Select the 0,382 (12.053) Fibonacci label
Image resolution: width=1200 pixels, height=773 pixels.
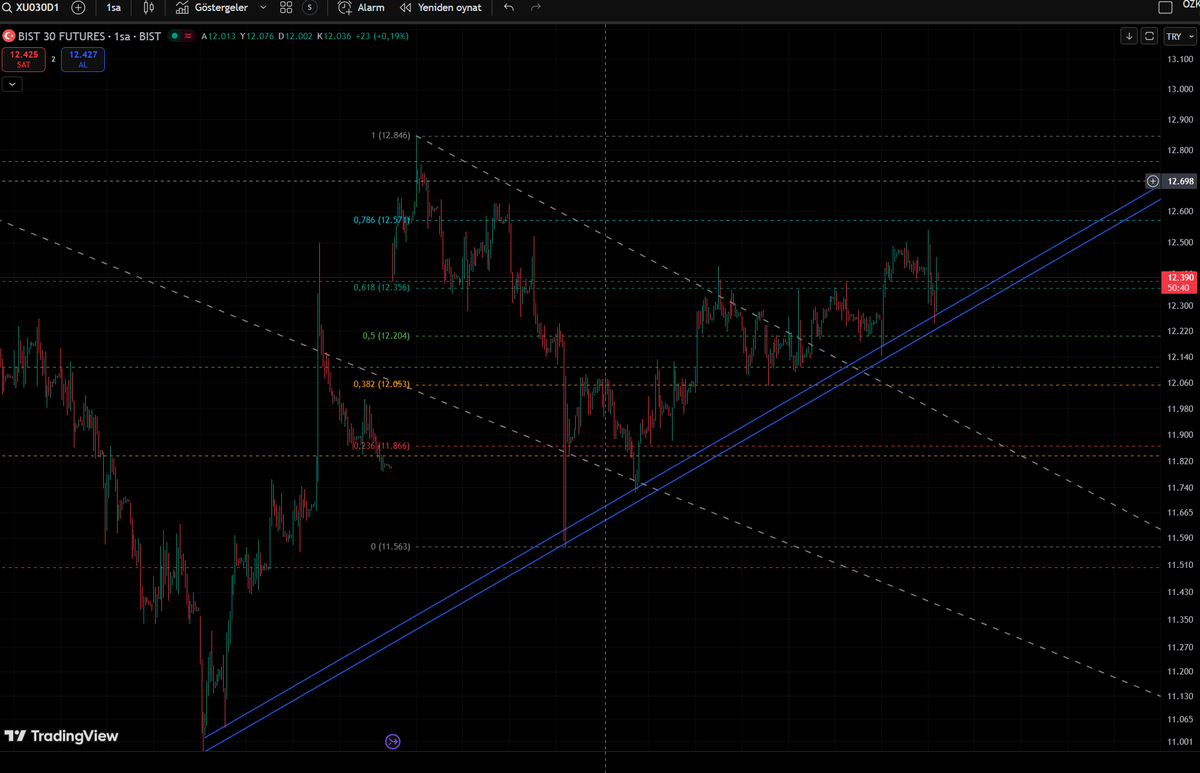tap(382, 384)
